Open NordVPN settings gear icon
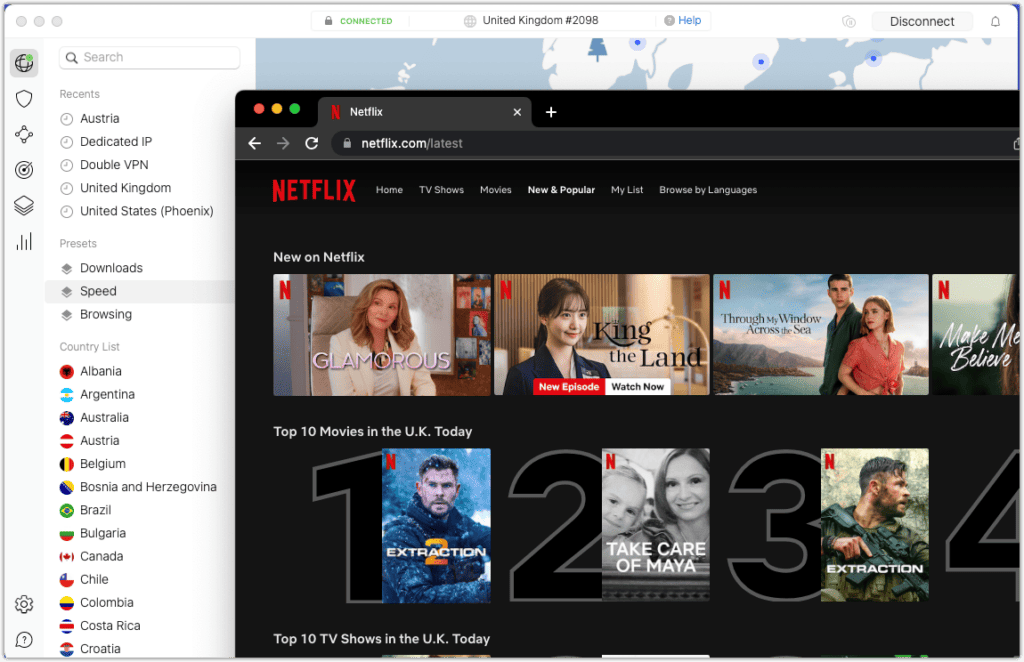 (24, 604)
